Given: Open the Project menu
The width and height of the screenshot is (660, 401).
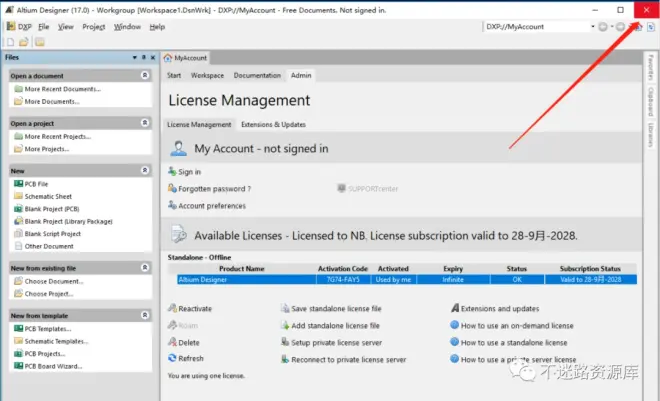Looking at the screenshot, I should coord(93,27).
